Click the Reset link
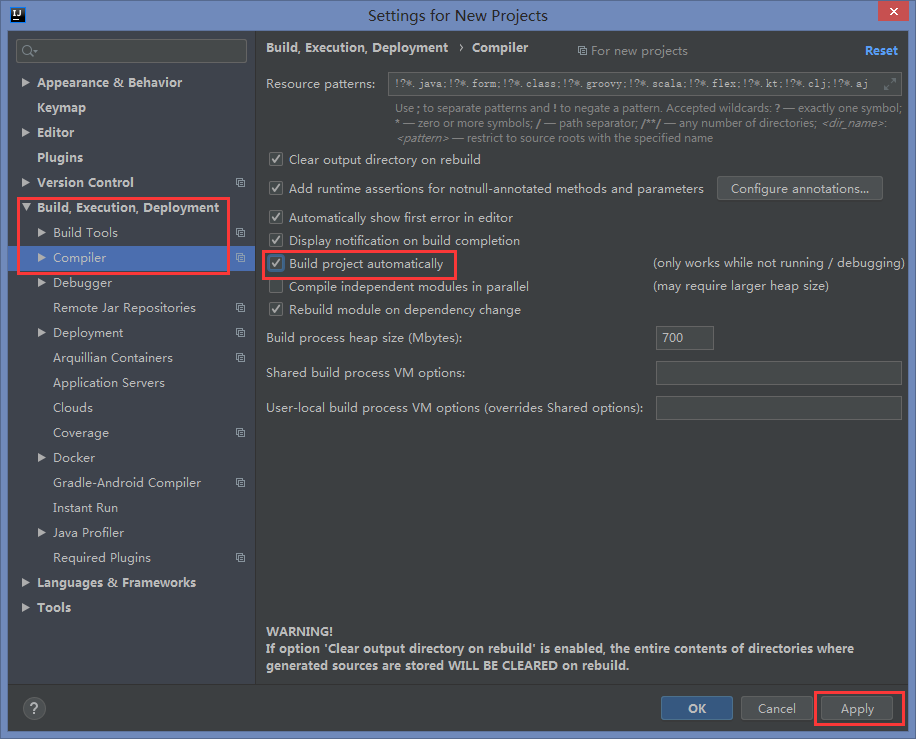The height and width of the screenshot is (739, 916). (x=881, y=50)
